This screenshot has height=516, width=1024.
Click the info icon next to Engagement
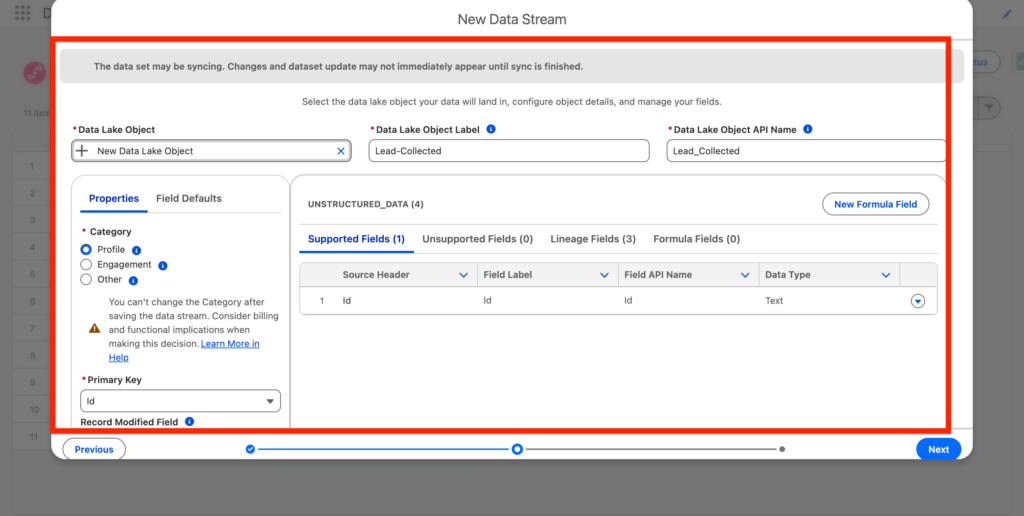162,265
